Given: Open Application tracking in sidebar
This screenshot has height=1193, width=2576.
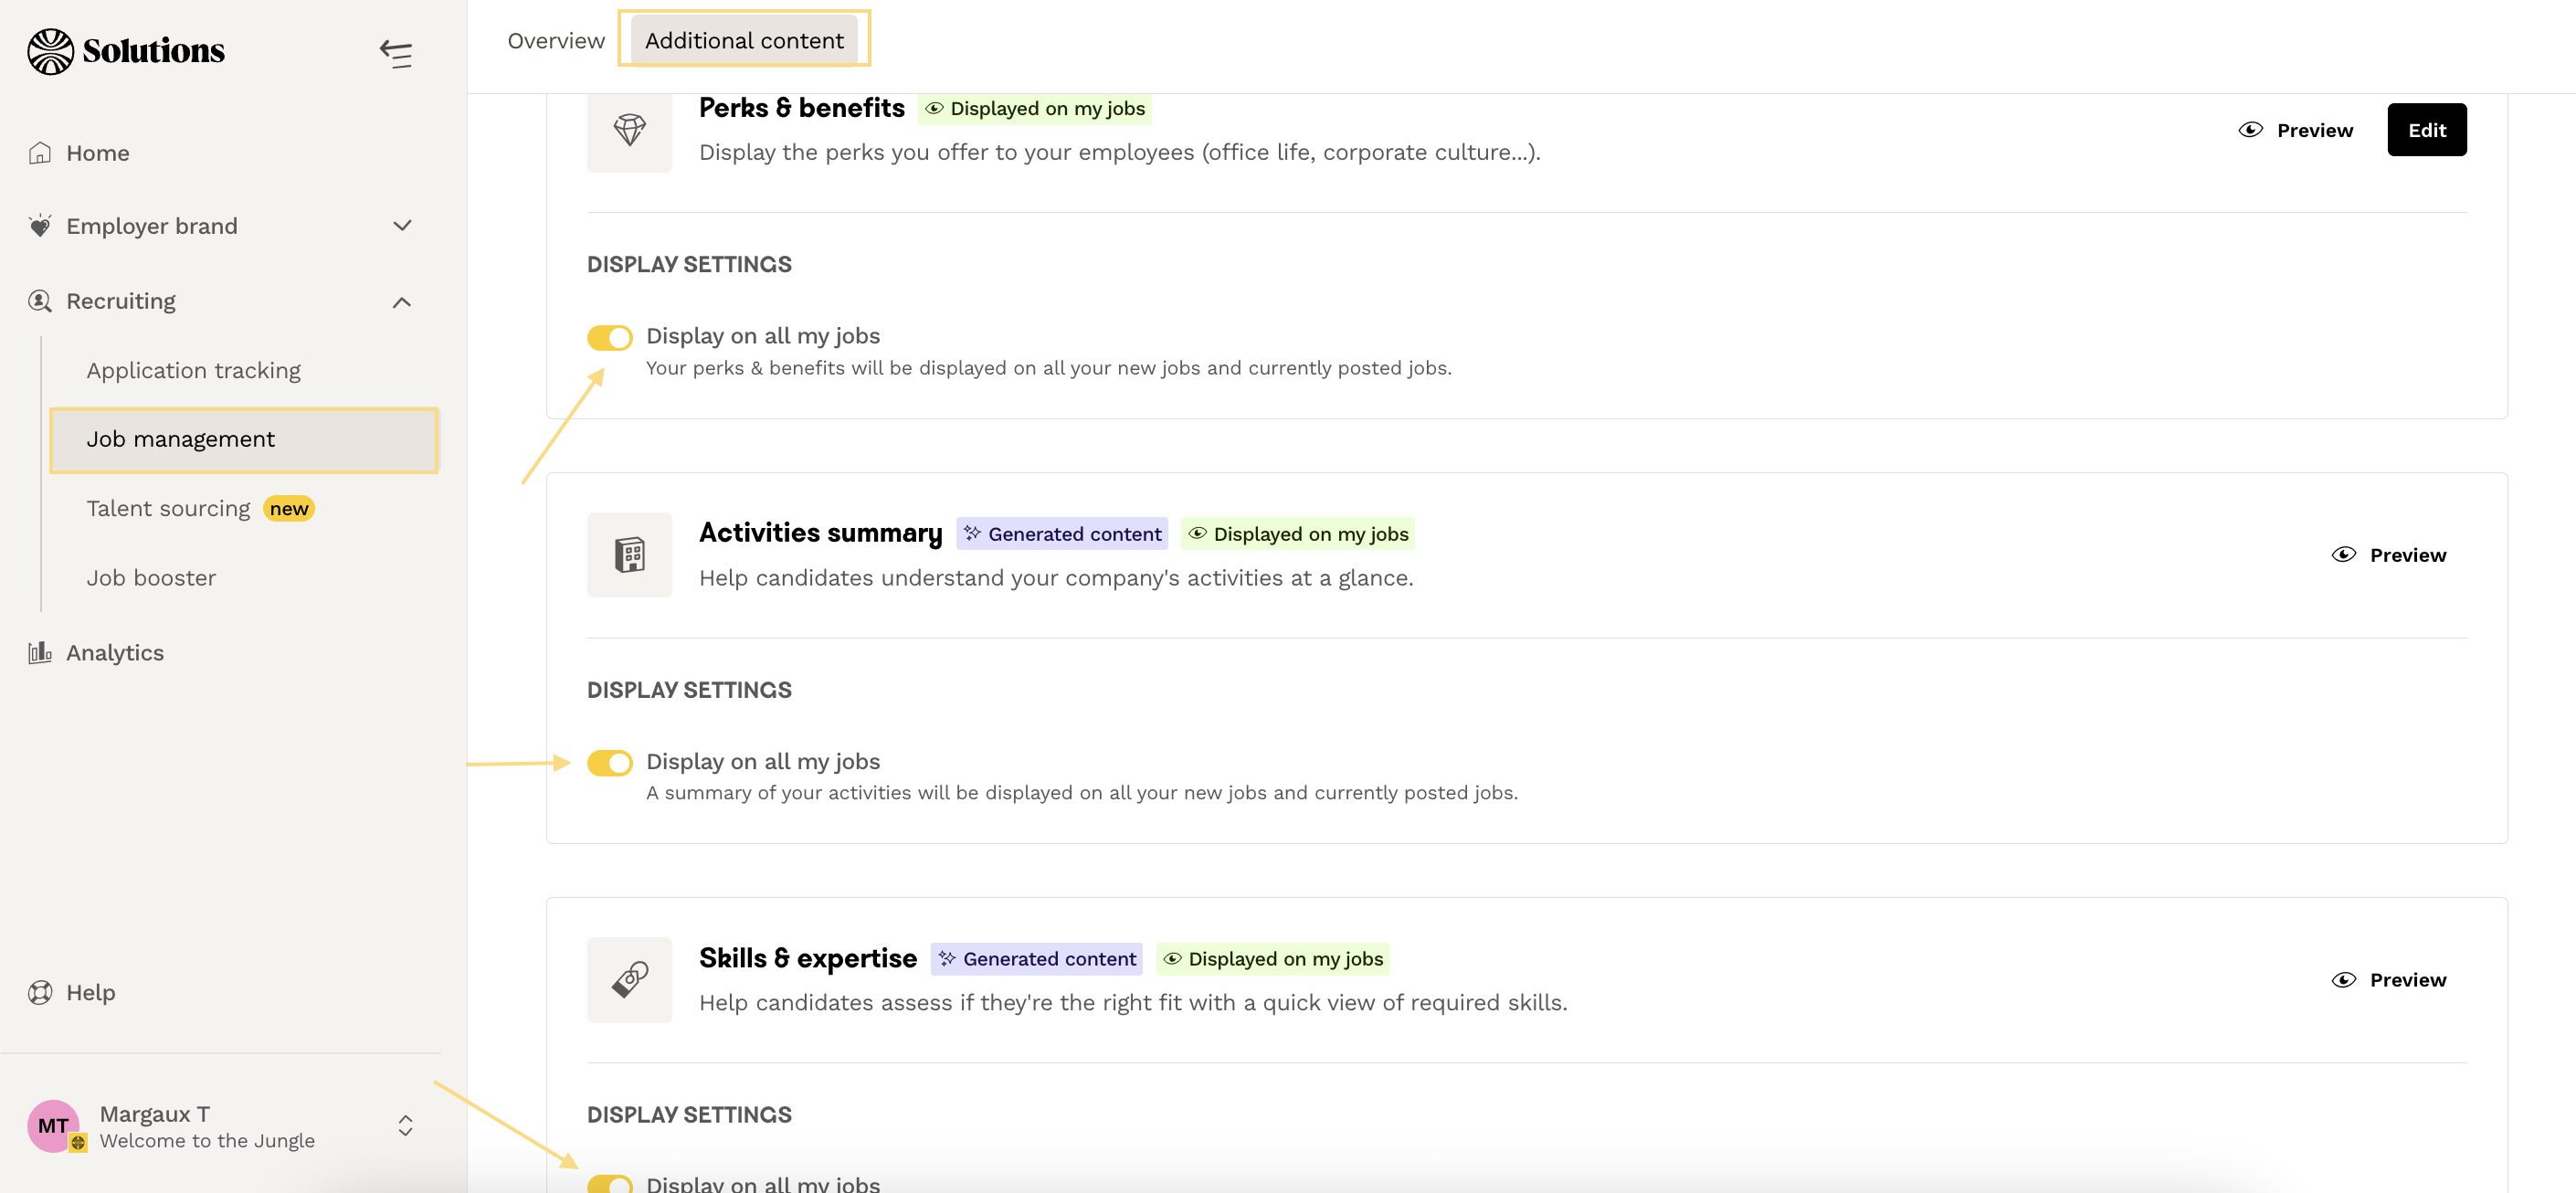Looking at the screenshot, I should (x=193, y=371).
